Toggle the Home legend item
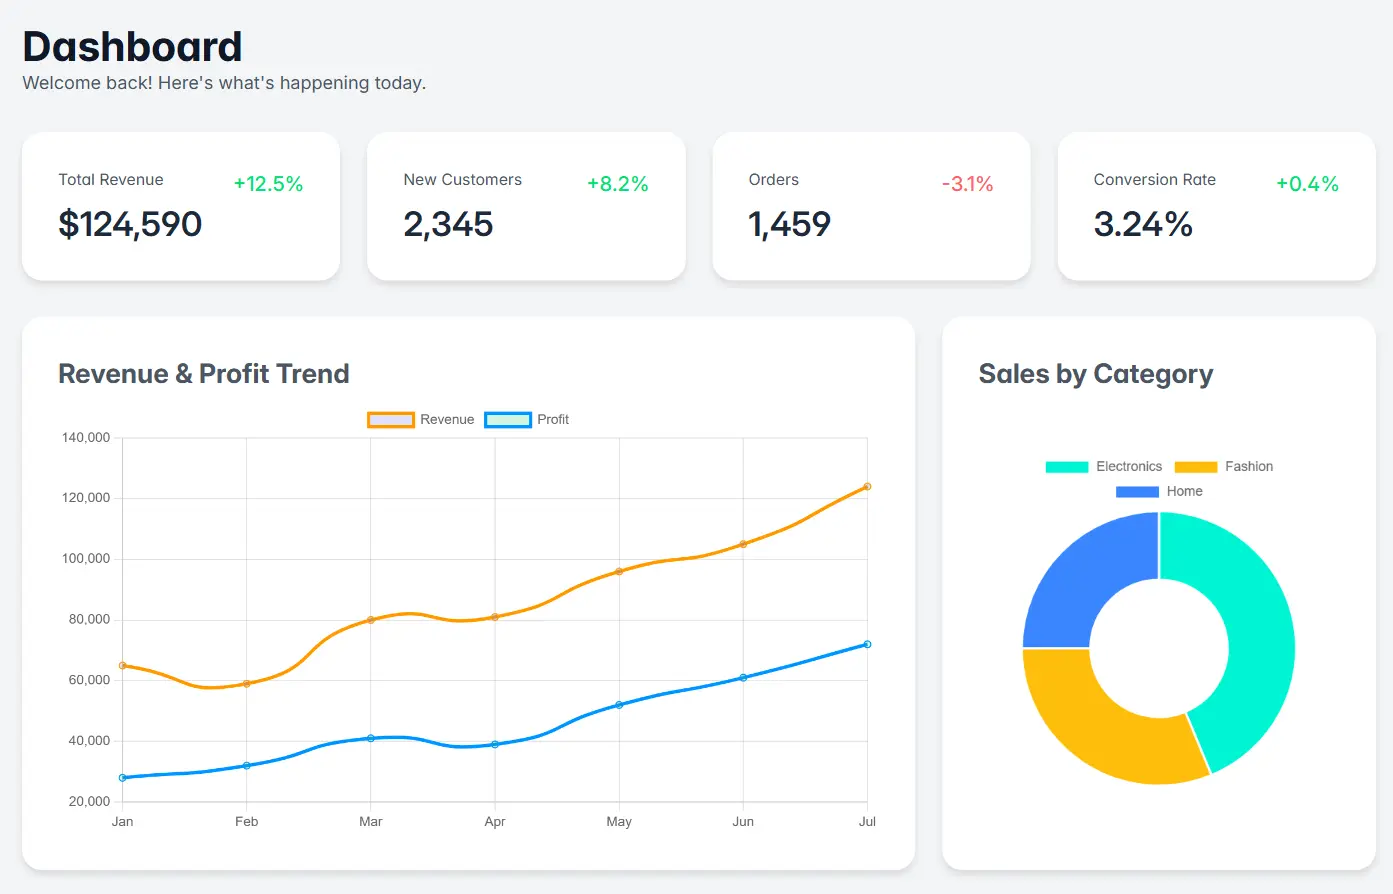This screenshot has height=894, width=1393. coord(1159,492)
